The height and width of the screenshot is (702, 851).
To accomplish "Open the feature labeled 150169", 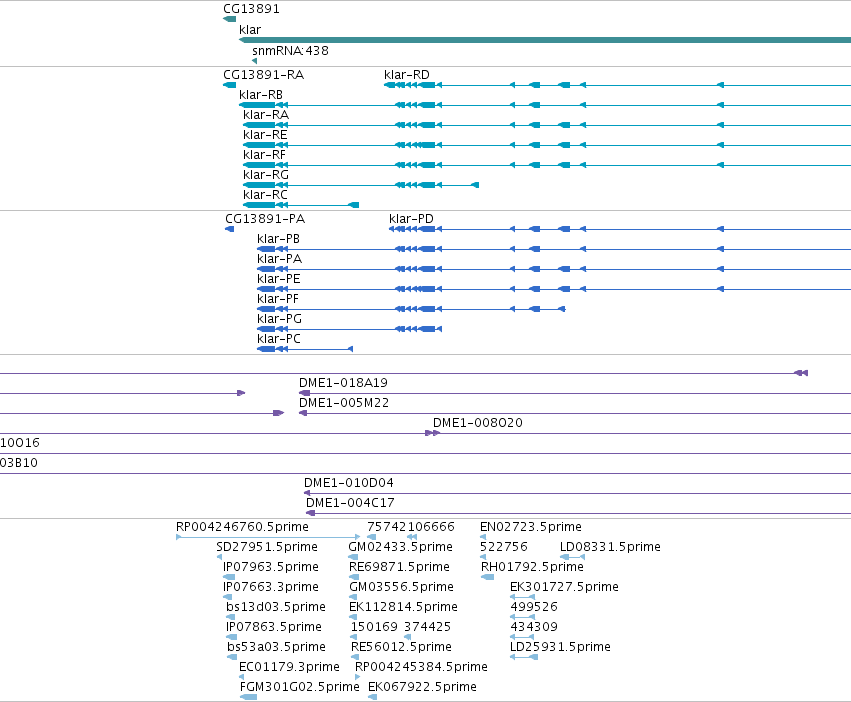I will (x=374, y=628).
